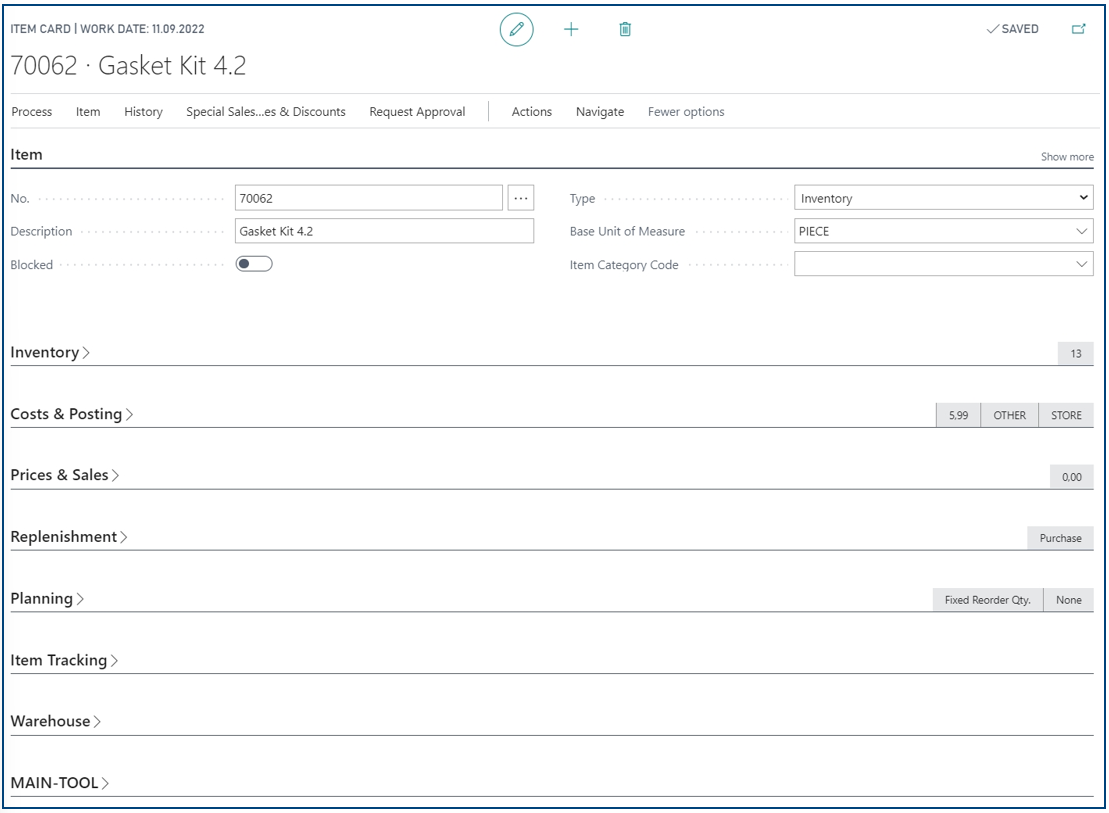Click the Show more link
The height and width of the screenshot is (813, 1109).
click(1067, 156)
